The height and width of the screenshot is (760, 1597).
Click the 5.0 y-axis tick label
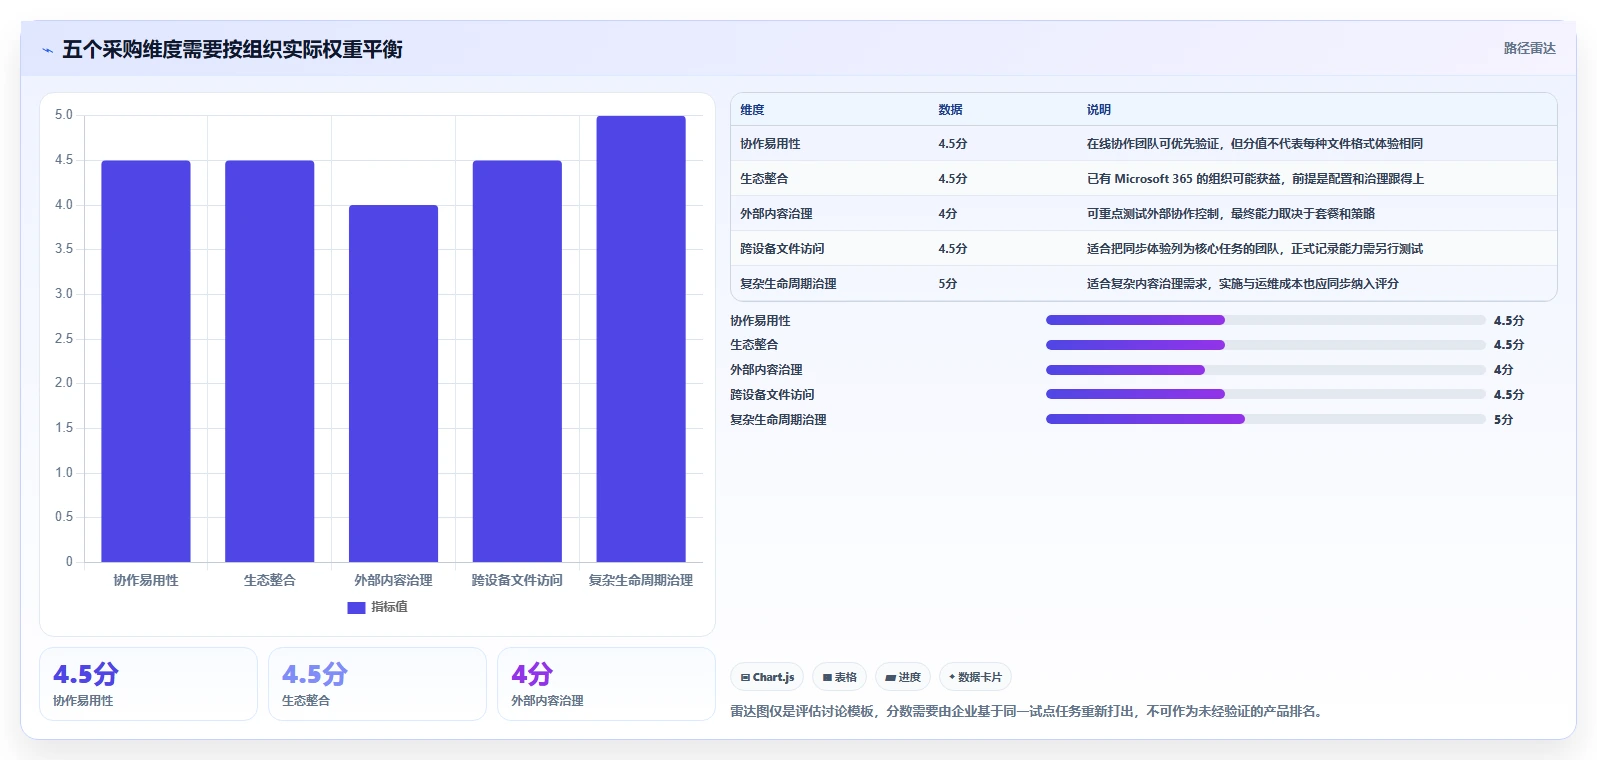64,115
